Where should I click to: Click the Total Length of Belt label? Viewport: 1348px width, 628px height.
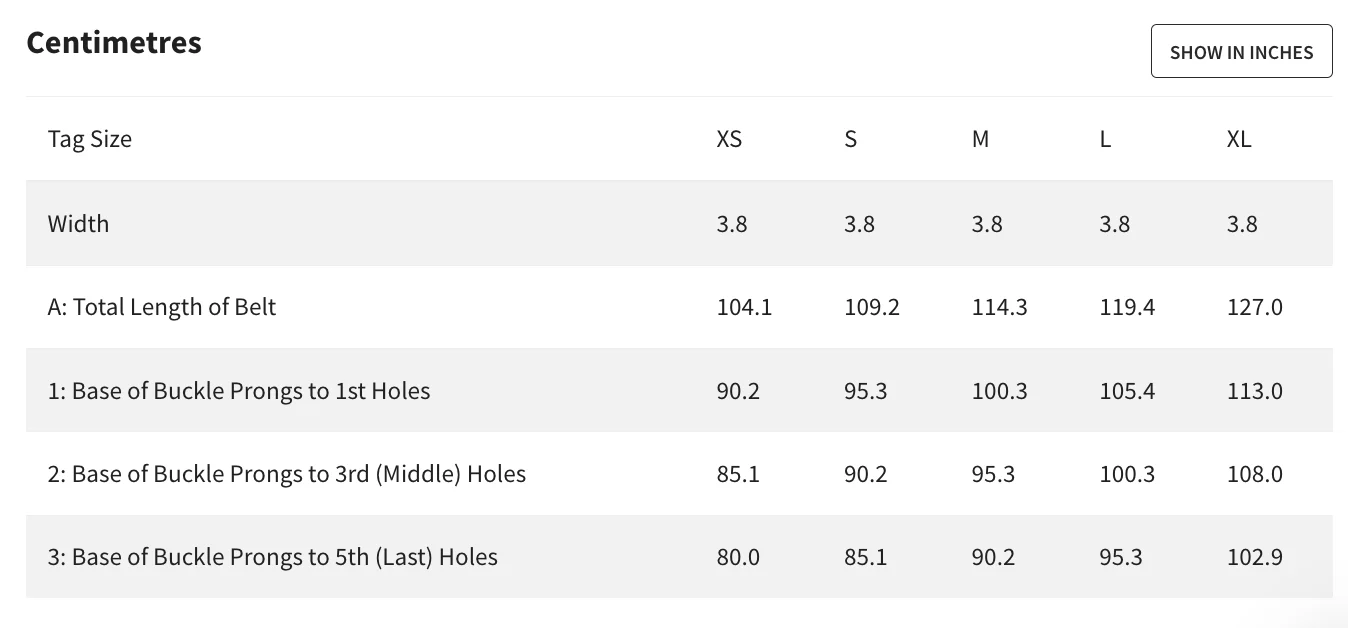click(x=162, y=307)
